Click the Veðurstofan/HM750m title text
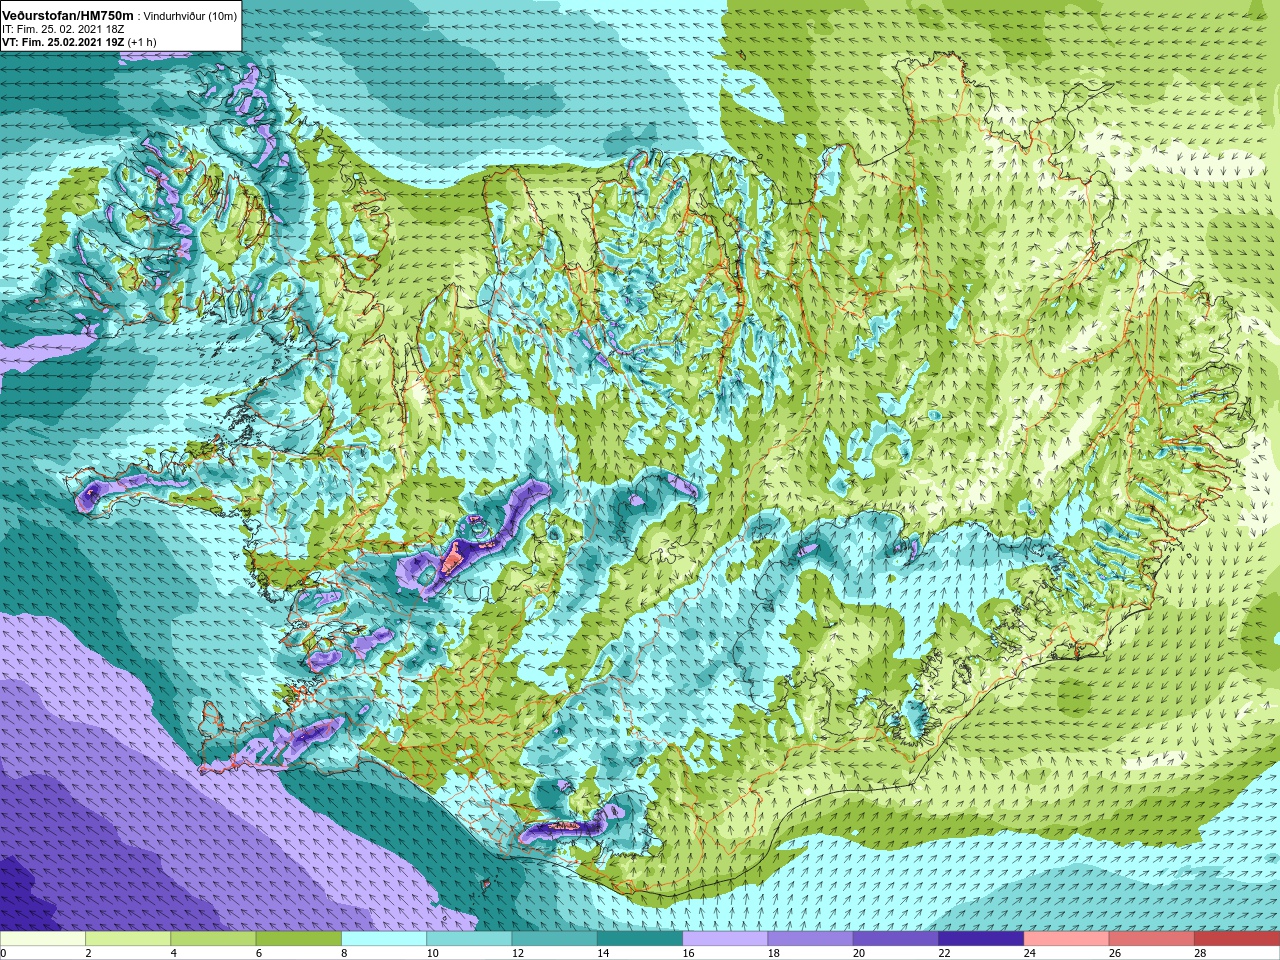The height and width of the screenshot is (960, 1280). tap(68, 16)
